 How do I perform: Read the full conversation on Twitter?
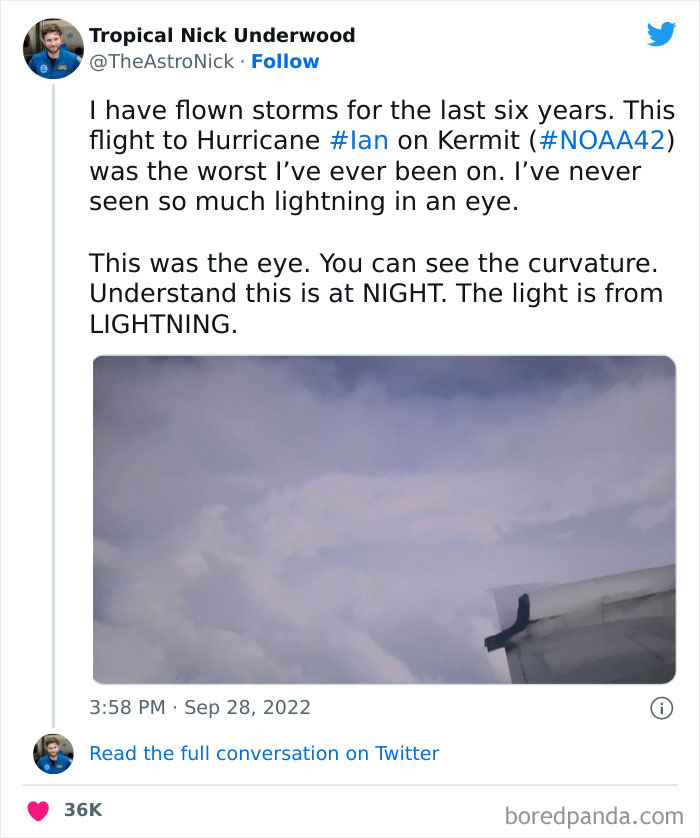pos(264,753)
